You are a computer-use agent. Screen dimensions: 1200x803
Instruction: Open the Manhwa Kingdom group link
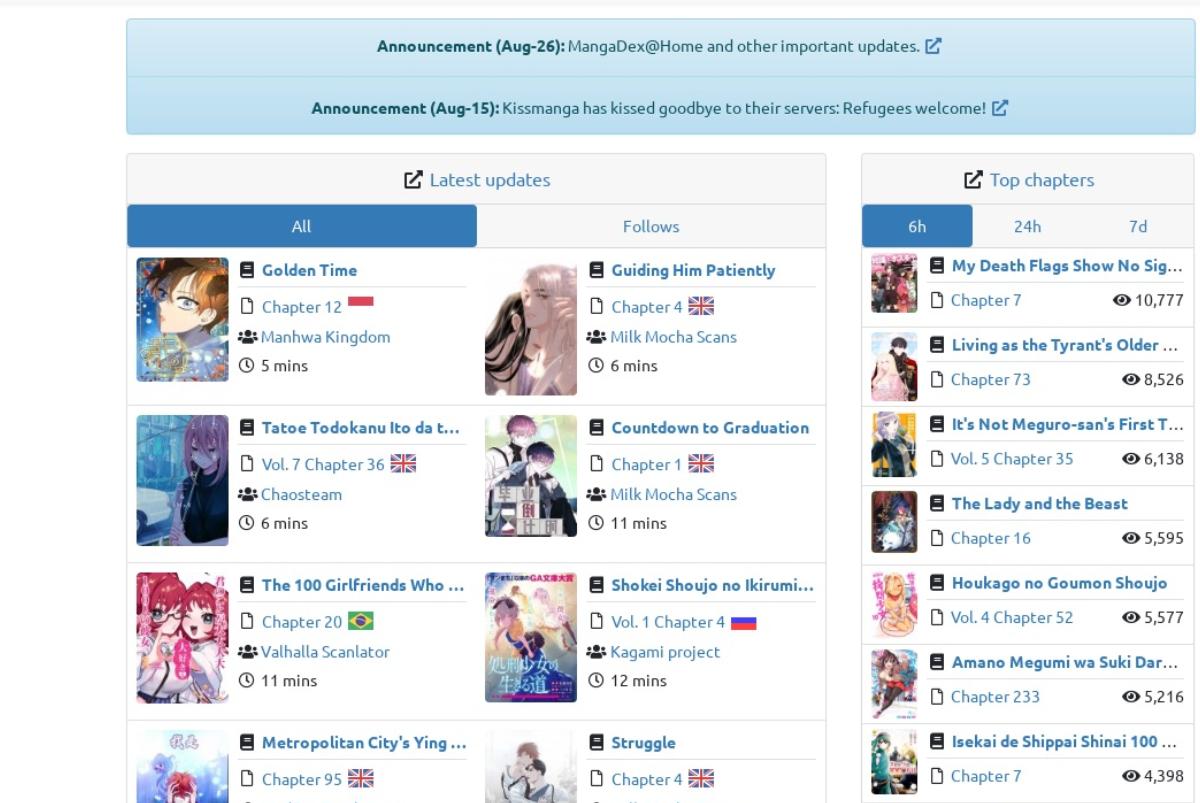[x=325, y=337]
